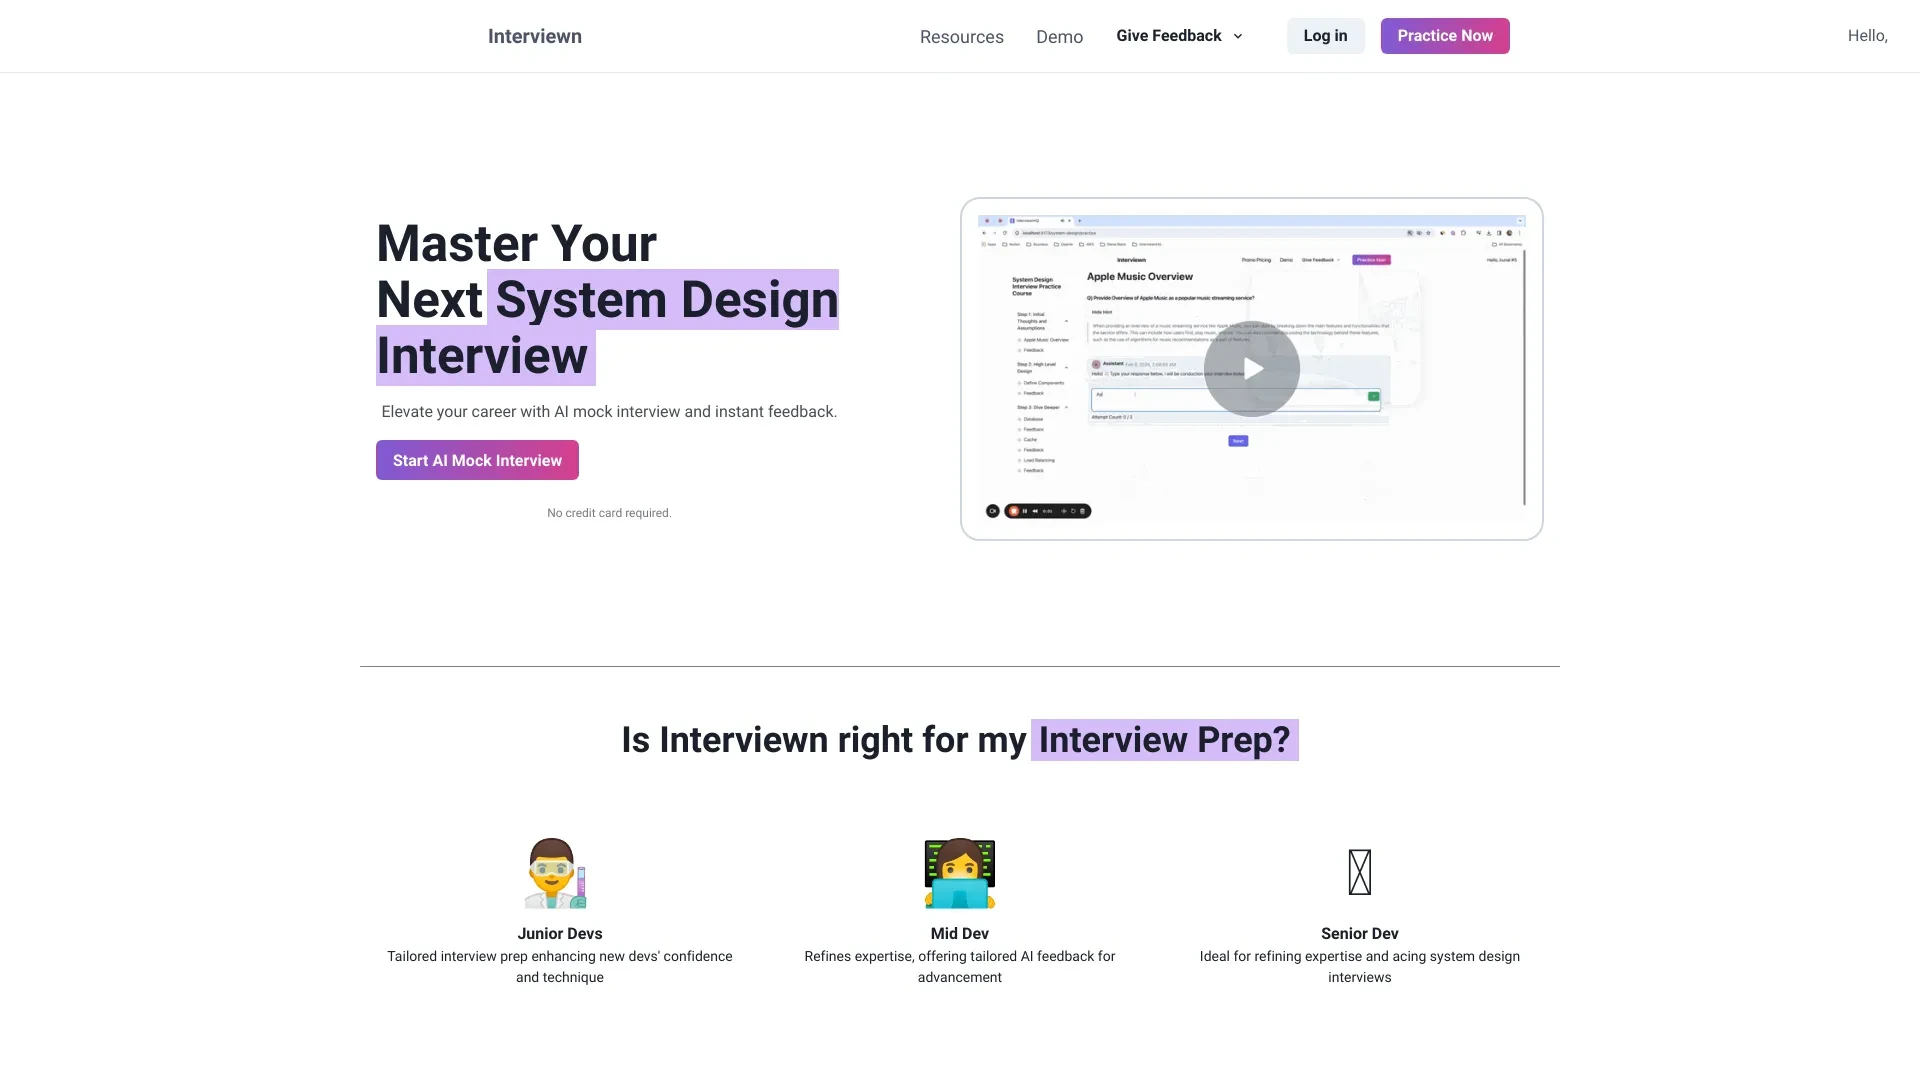This screenshot has width=1920, height=1080.
Task: Click the Hello, greeting text in the header
Action: pos(1867,36)
